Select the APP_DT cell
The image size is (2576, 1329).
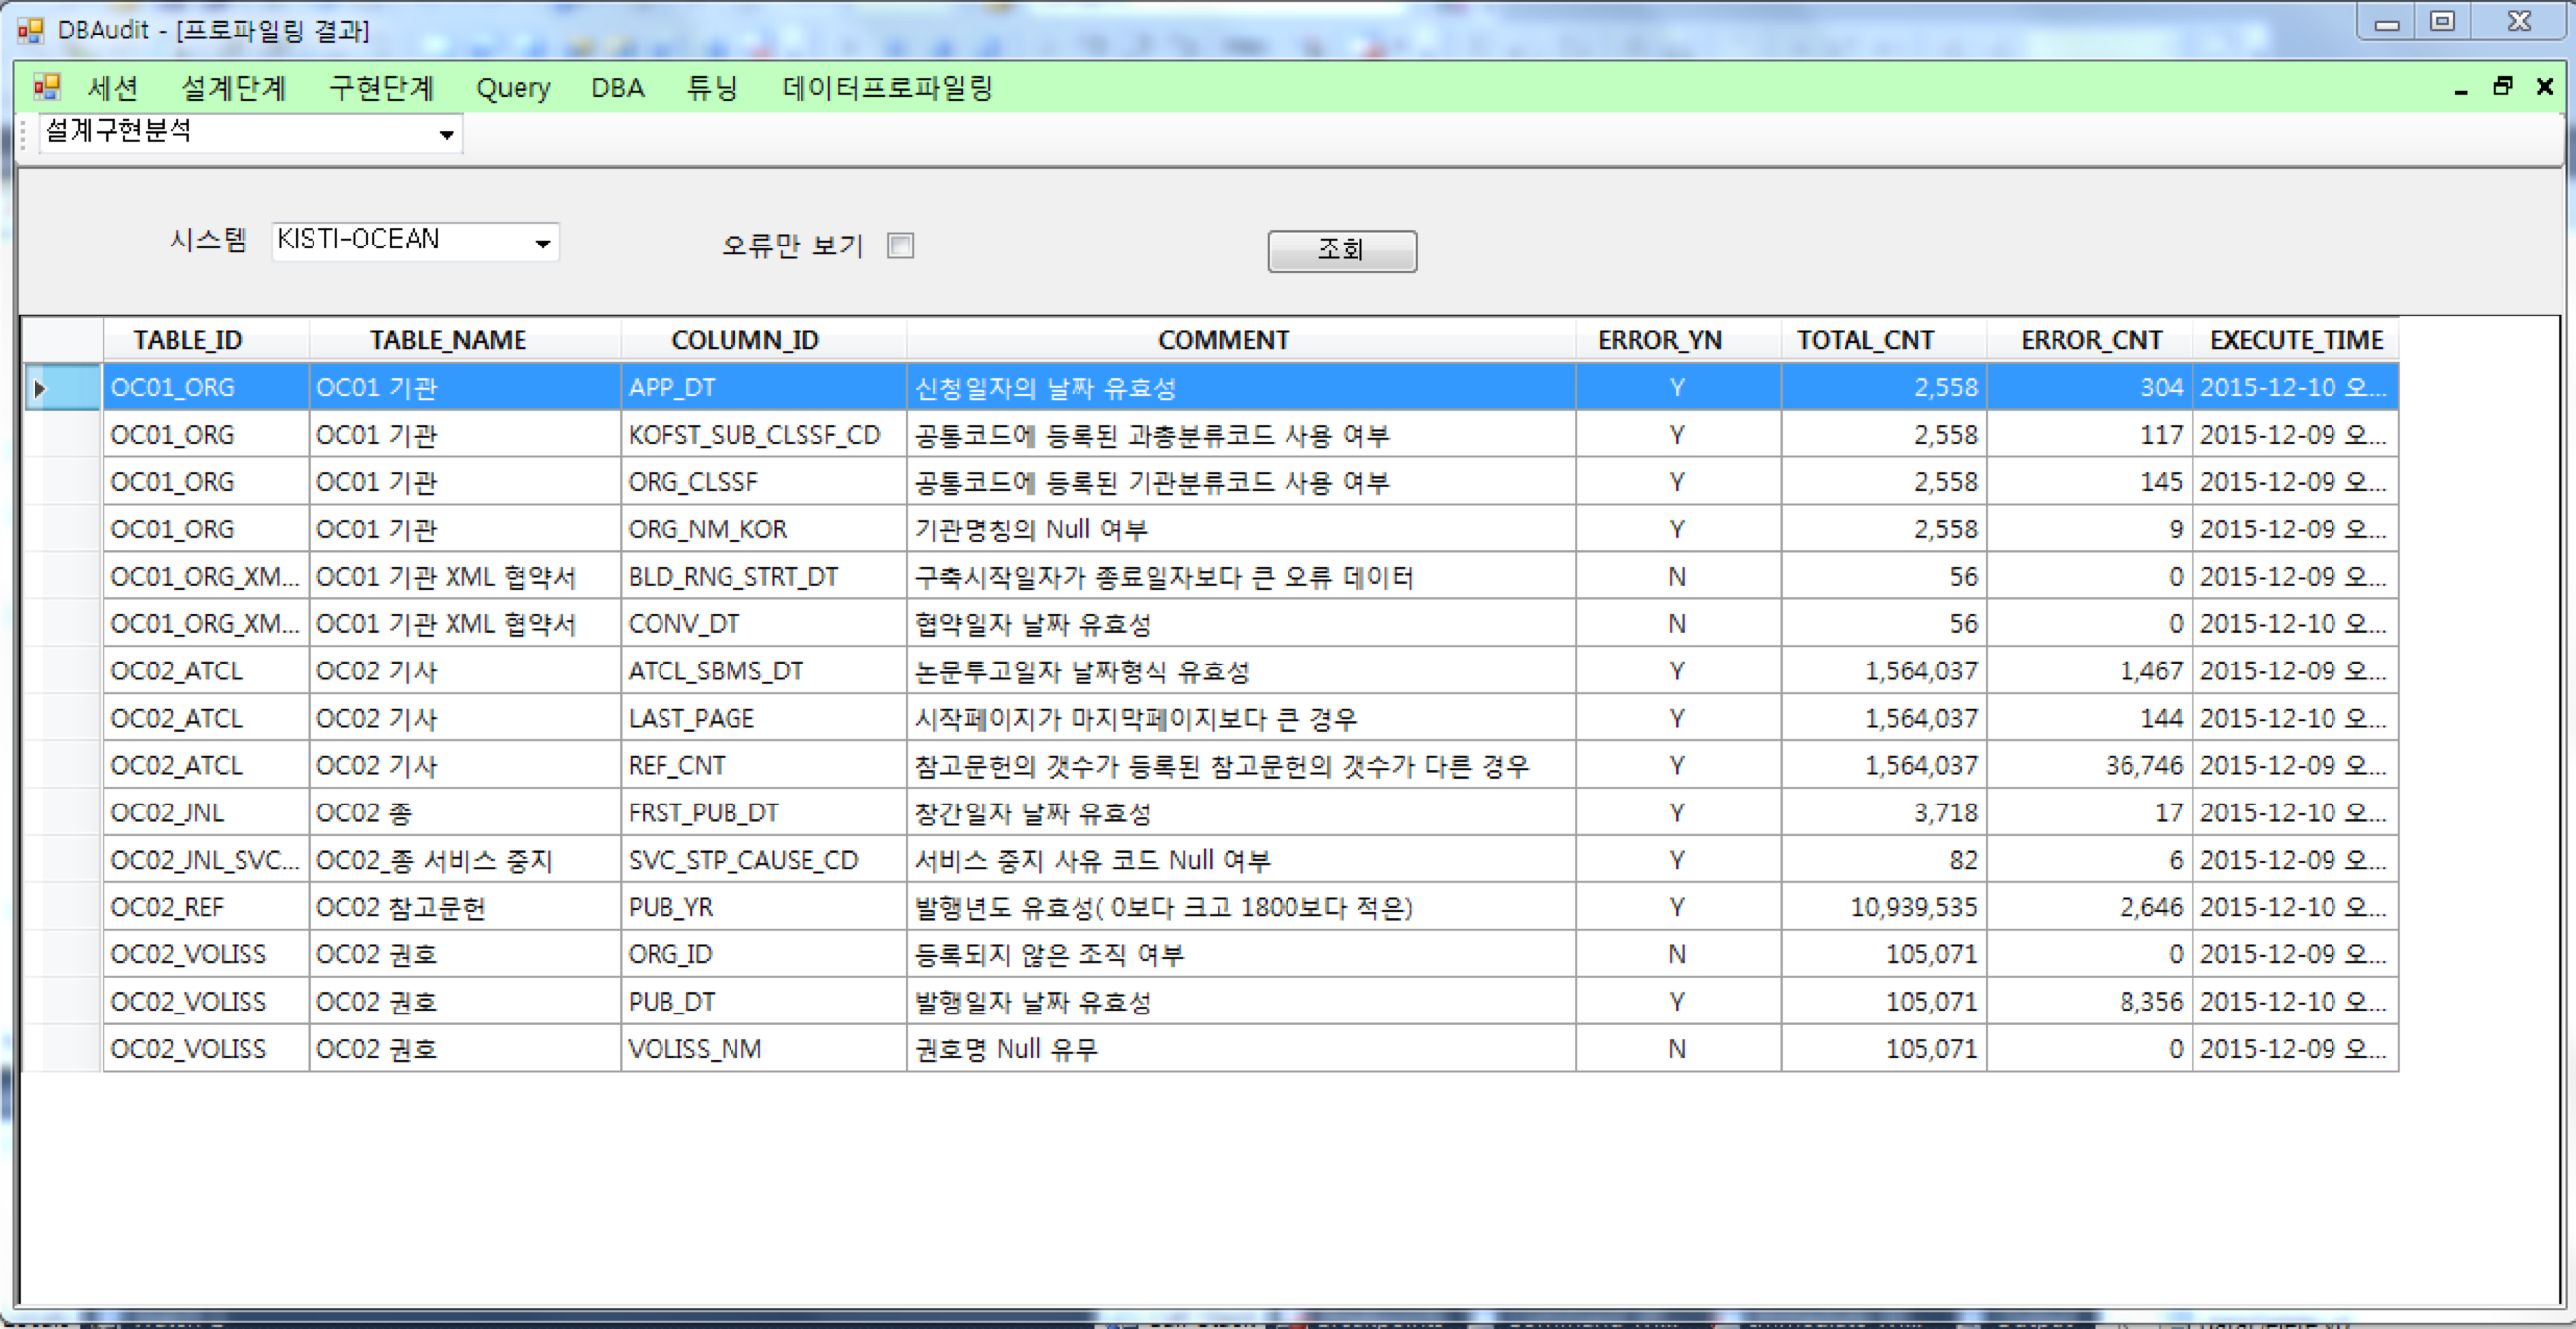tap(763, 388)
